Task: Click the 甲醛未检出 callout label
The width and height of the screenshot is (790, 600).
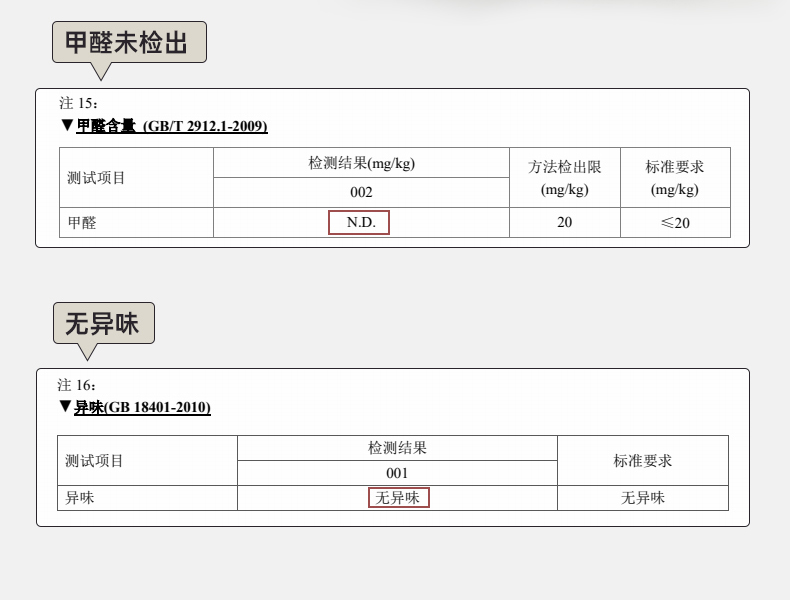Action: pos(129,42)
